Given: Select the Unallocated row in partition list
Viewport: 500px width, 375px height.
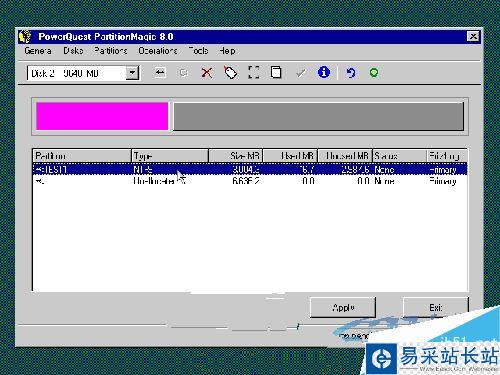Looking at the screenshot, I should [250, 181].
